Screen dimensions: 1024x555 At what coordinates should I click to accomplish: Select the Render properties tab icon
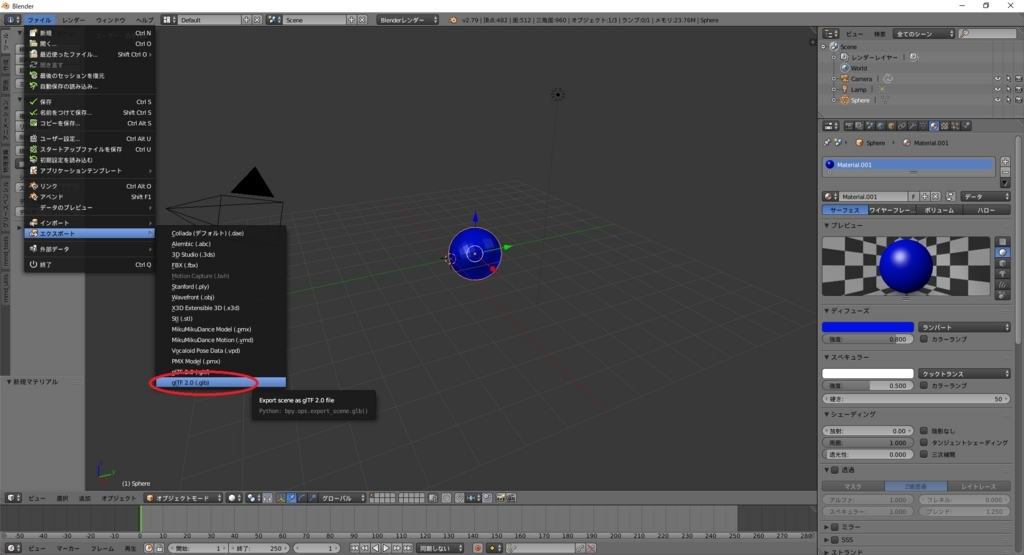[848, 126]
